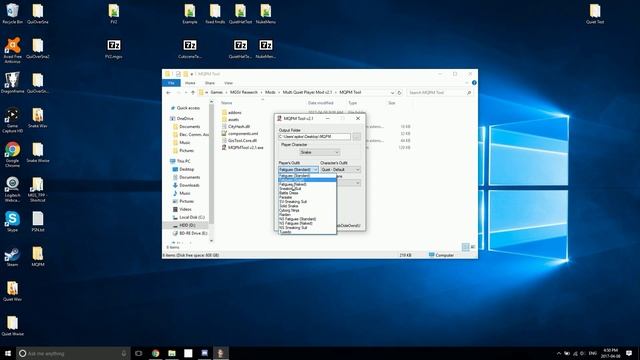This screenshot has height=360, width=640.
Task: Choose Cyborg Ninja in outfit list
Action: (307, 210)
